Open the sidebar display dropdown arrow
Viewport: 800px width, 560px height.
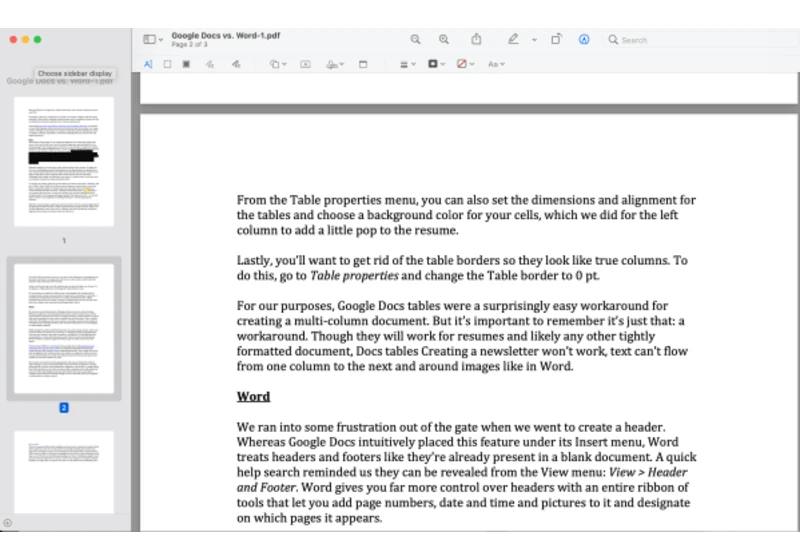(161, 40)
